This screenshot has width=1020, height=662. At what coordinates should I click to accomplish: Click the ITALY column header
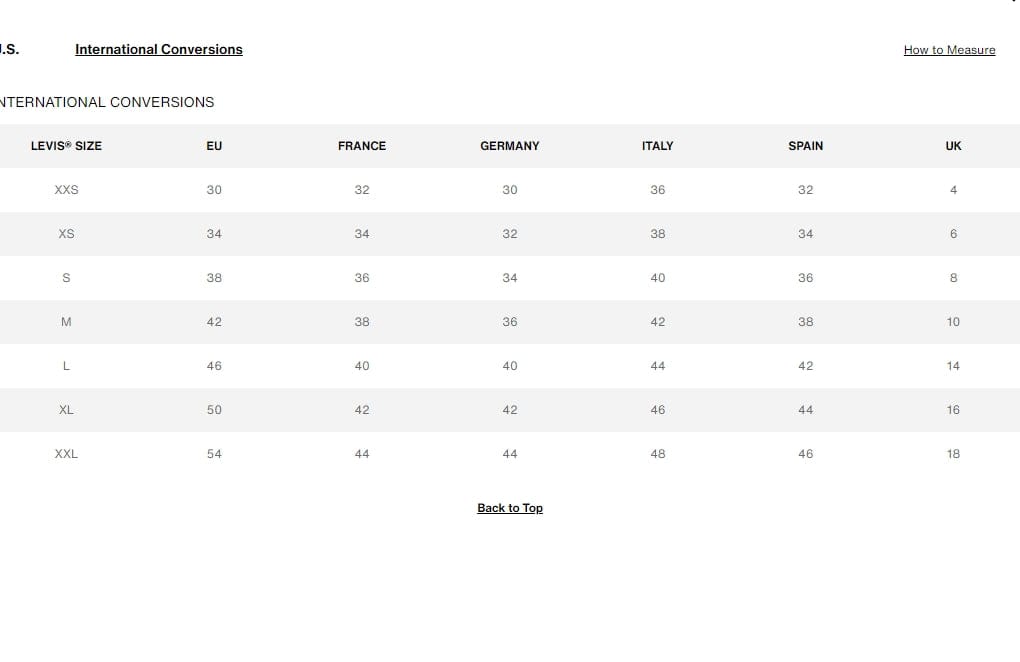click(658, 146)
